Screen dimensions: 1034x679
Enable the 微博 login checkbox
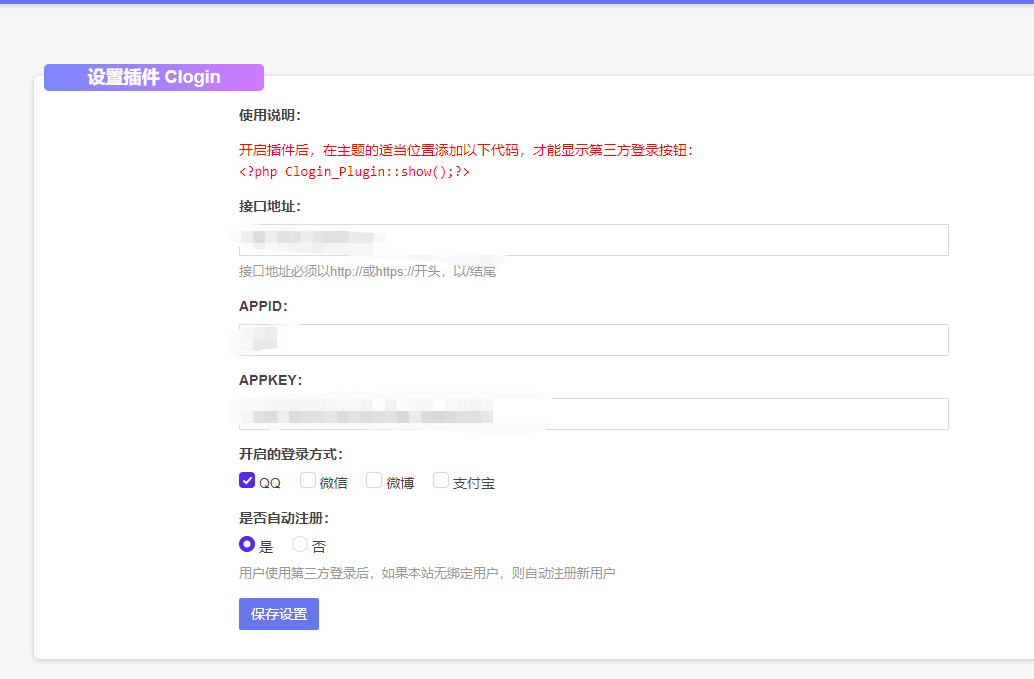click(373, 480)
